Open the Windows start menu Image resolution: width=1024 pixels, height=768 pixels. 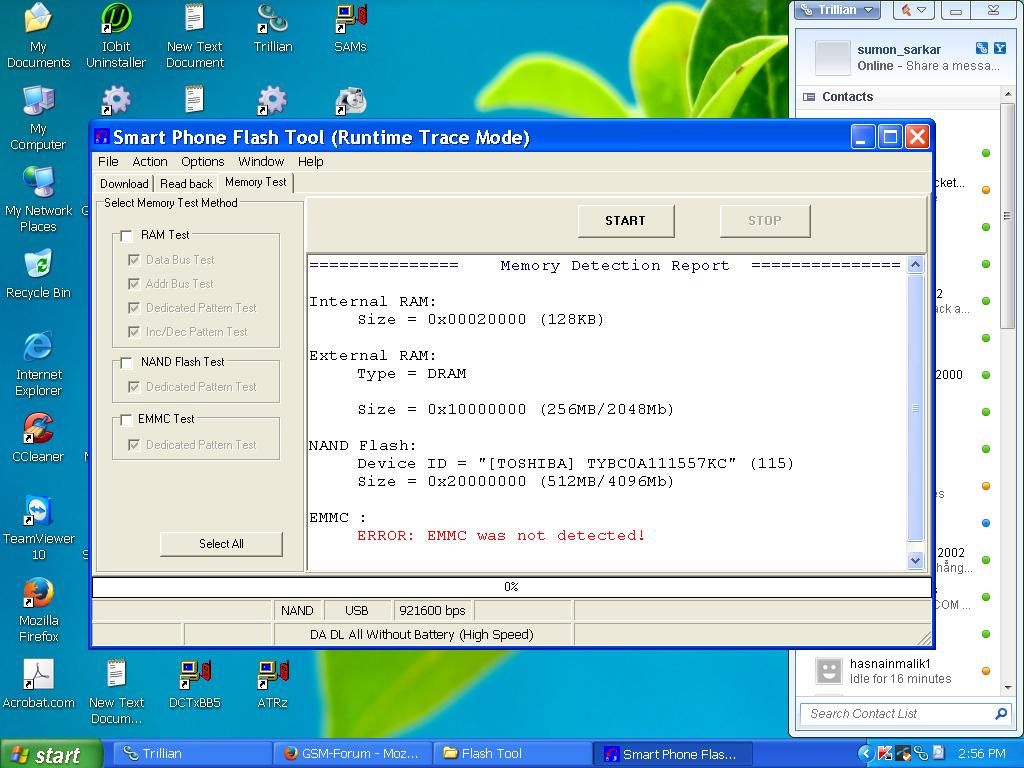coord(50,754)
